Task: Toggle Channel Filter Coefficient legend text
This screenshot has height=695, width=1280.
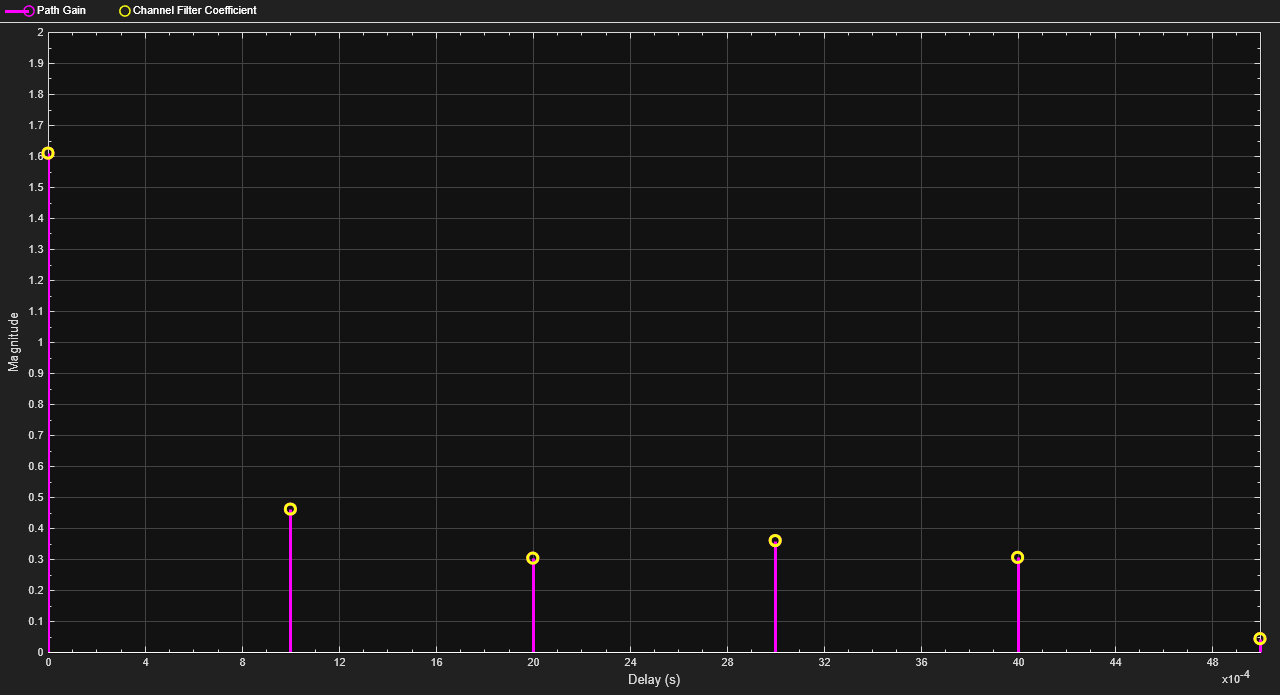Action: coord(194,11)
